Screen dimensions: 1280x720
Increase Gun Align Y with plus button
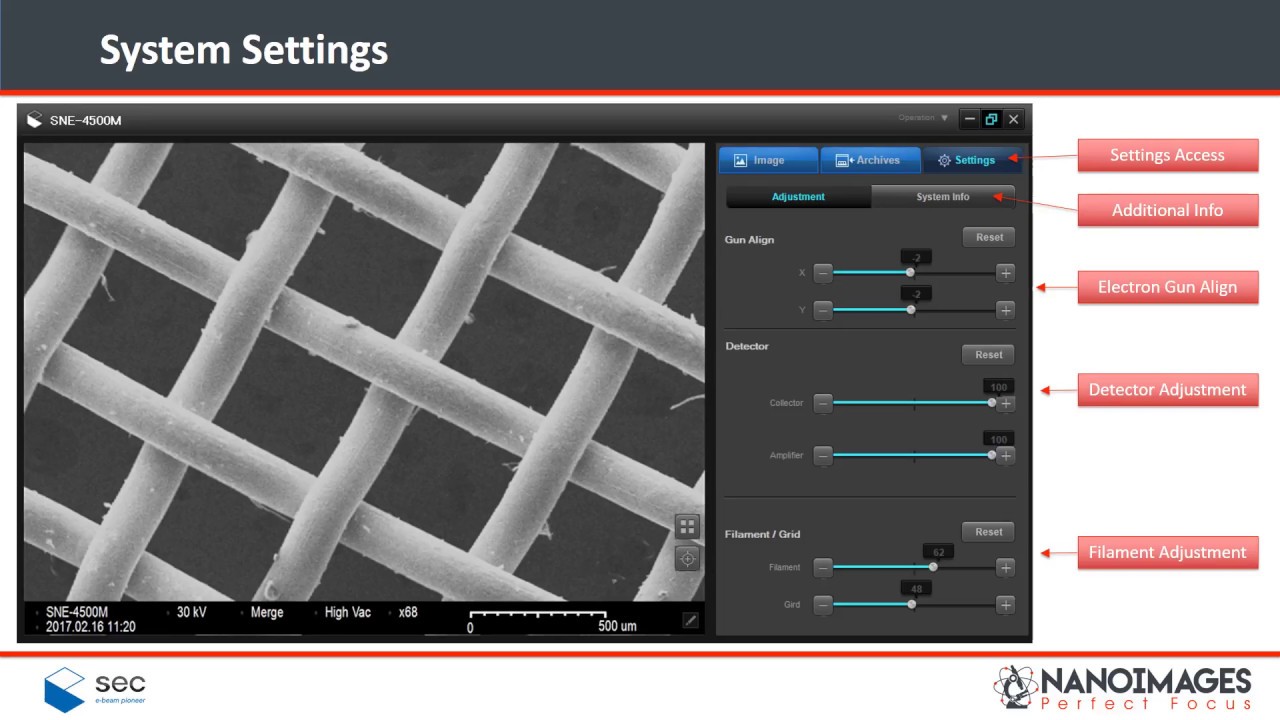[1006, 310]
